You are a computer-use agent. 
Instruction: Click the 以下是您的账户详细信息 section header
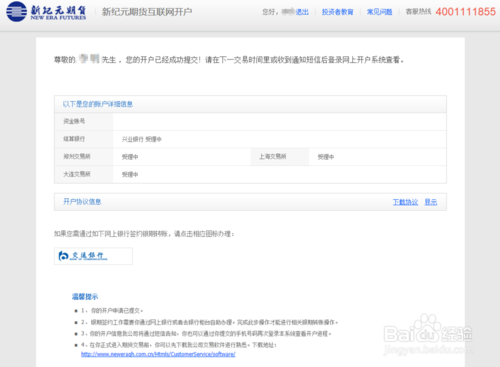[x=98, y=104]
